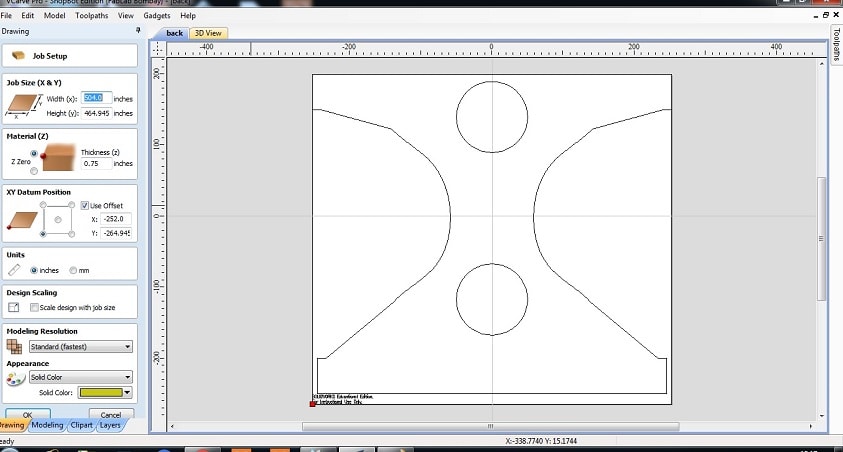
Task: Click the scroll-up arrow beside canvas
Action: coord(821,64)
